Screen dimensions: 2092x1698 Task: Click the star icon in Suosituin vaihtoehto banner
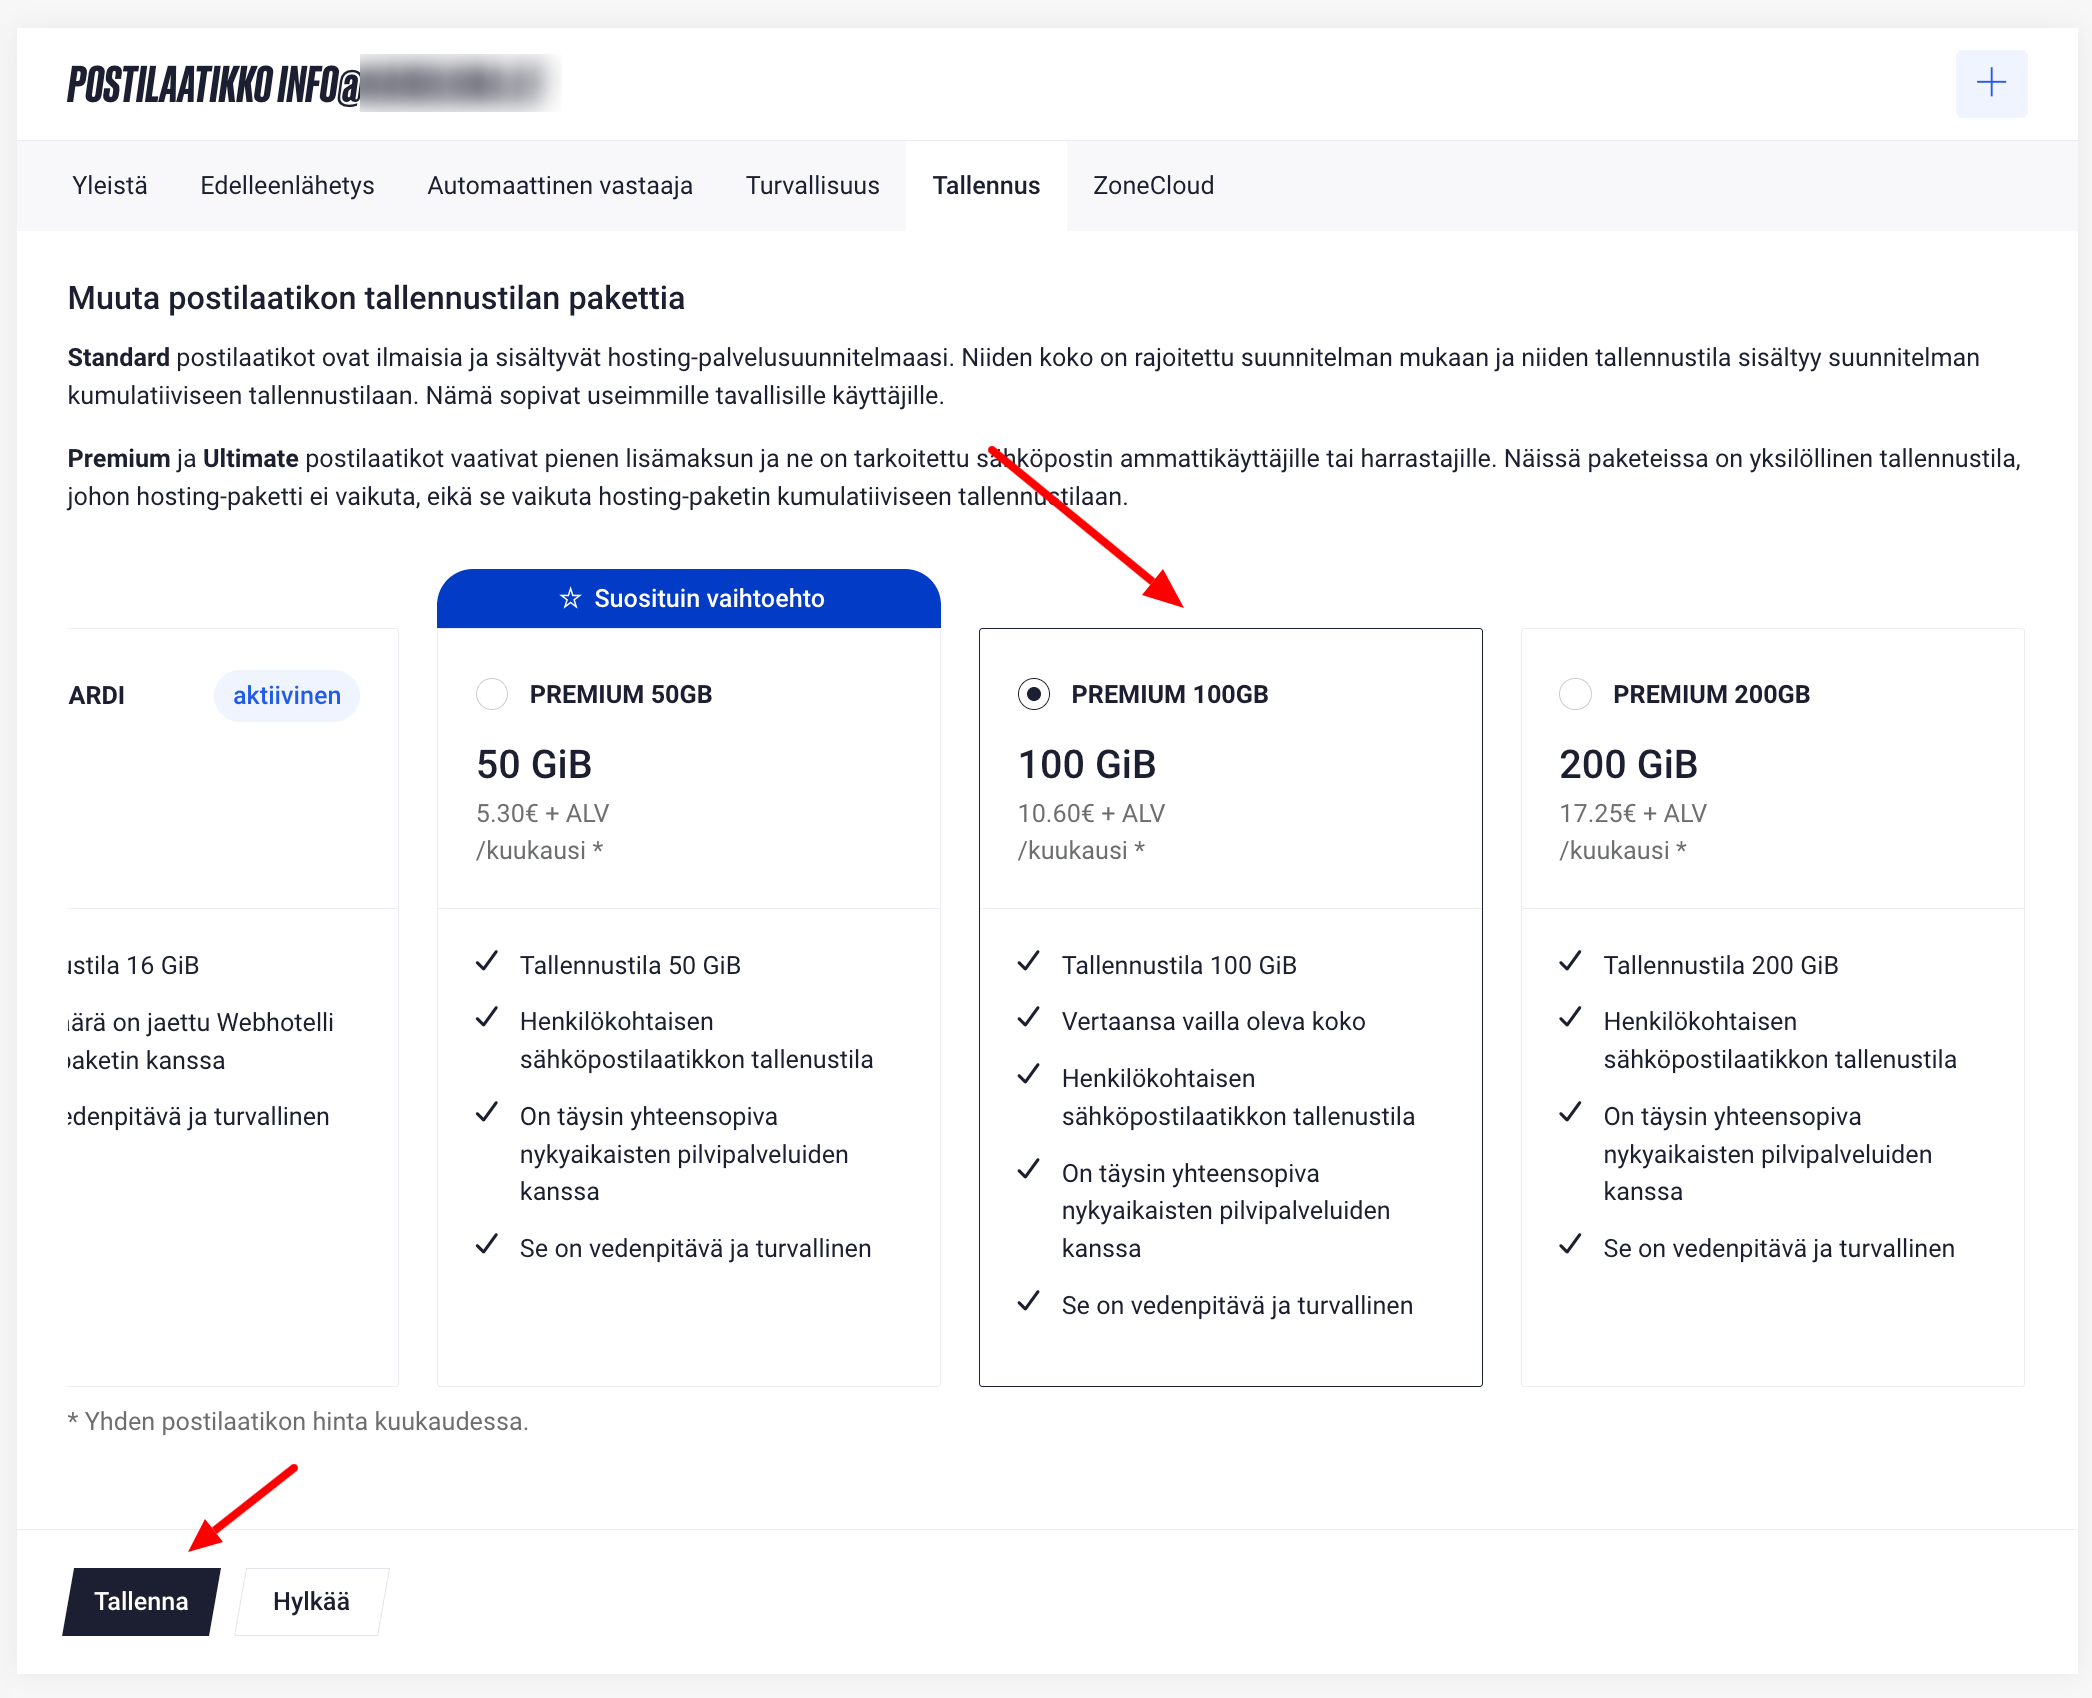pos(570,598)
